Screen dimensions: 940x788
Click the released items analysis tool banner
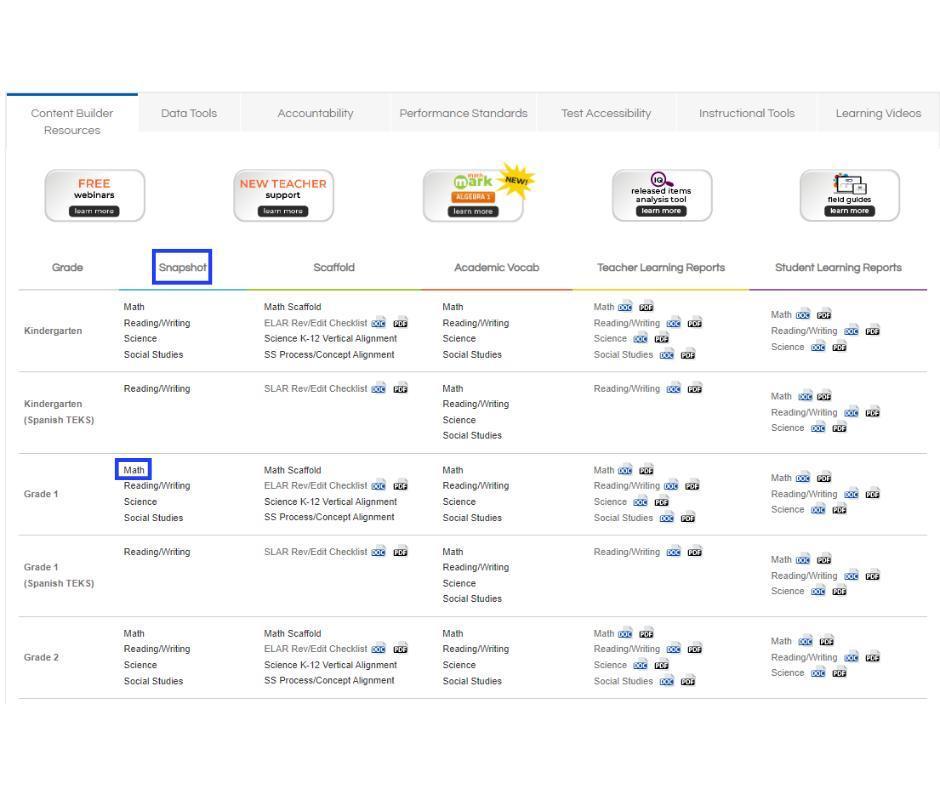coord(660,195)
